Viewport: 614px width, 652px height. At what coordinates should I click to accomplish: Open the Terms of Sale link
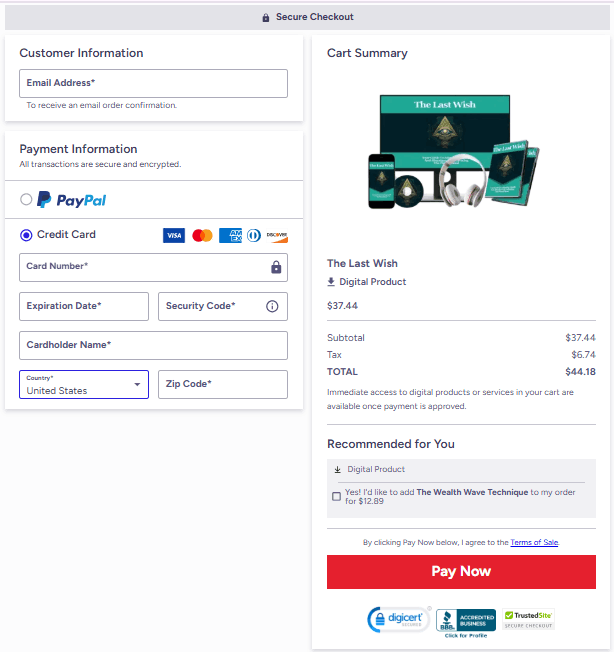click(x=534, y=542)
